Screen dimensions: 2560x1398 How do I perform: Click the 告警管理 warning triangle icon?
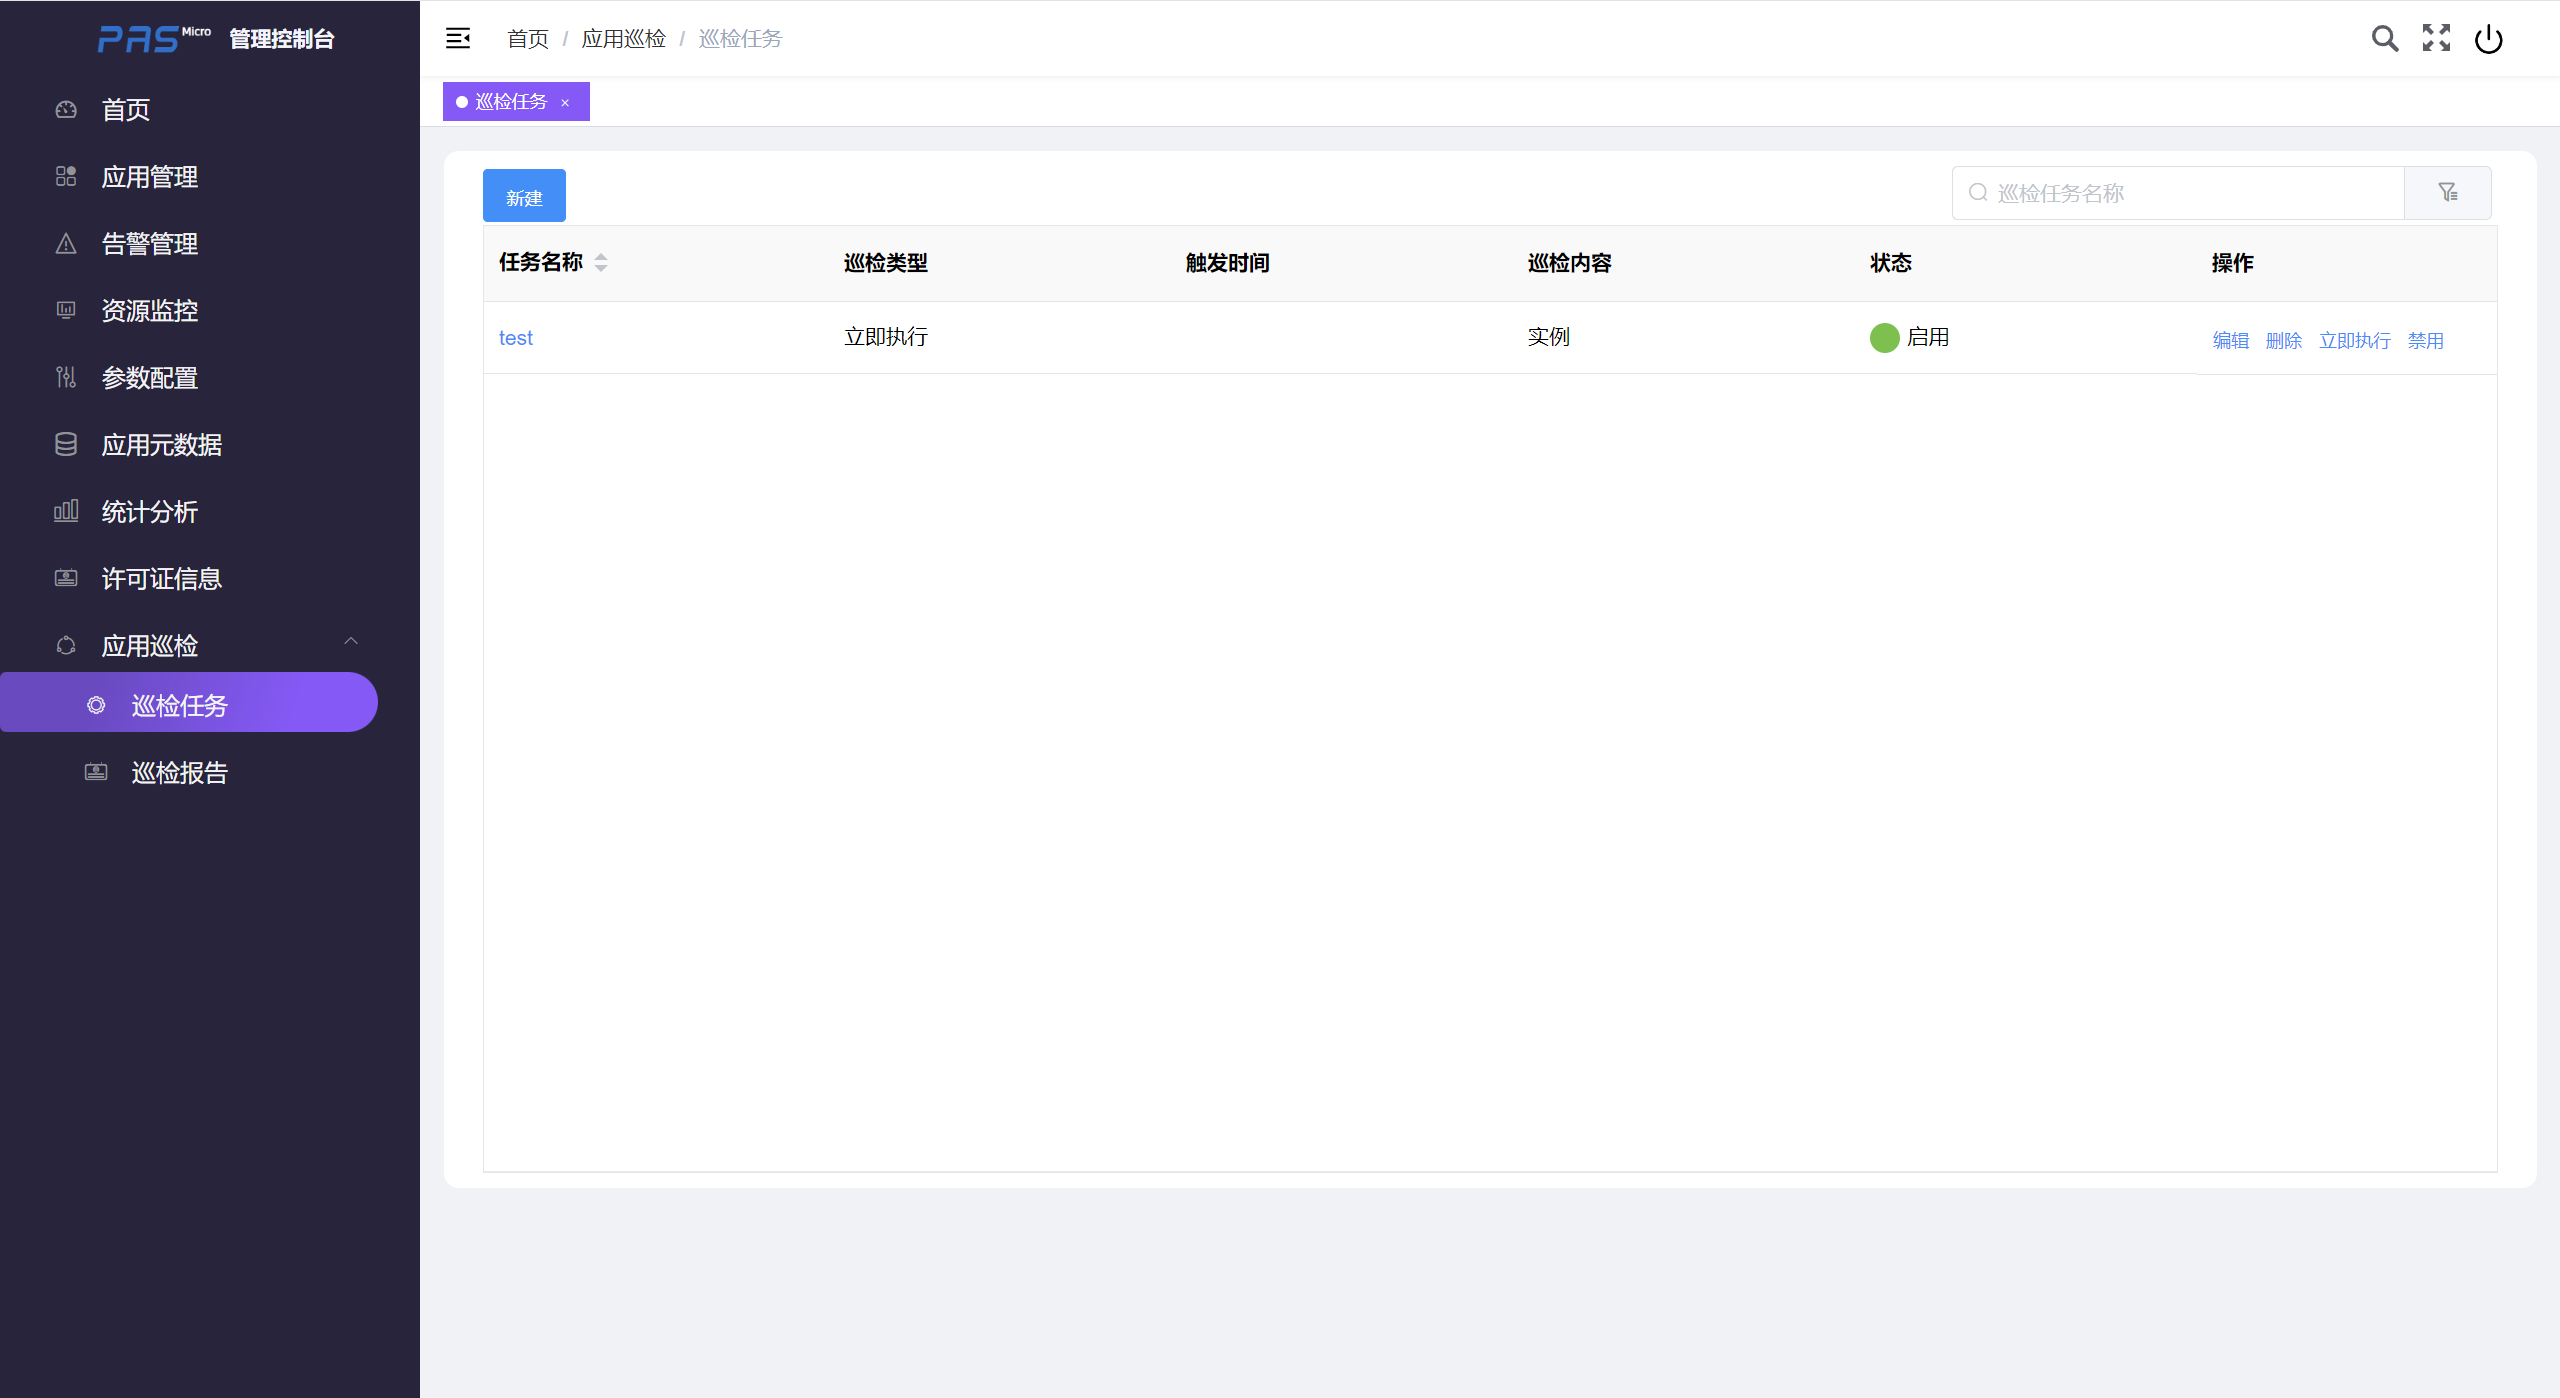pos(66,244)
